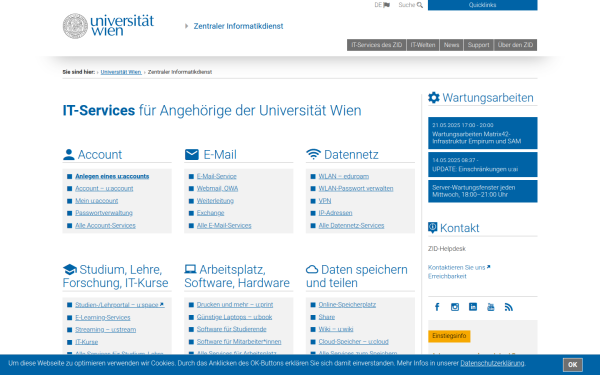Click the Account person icon

[68, 154]
